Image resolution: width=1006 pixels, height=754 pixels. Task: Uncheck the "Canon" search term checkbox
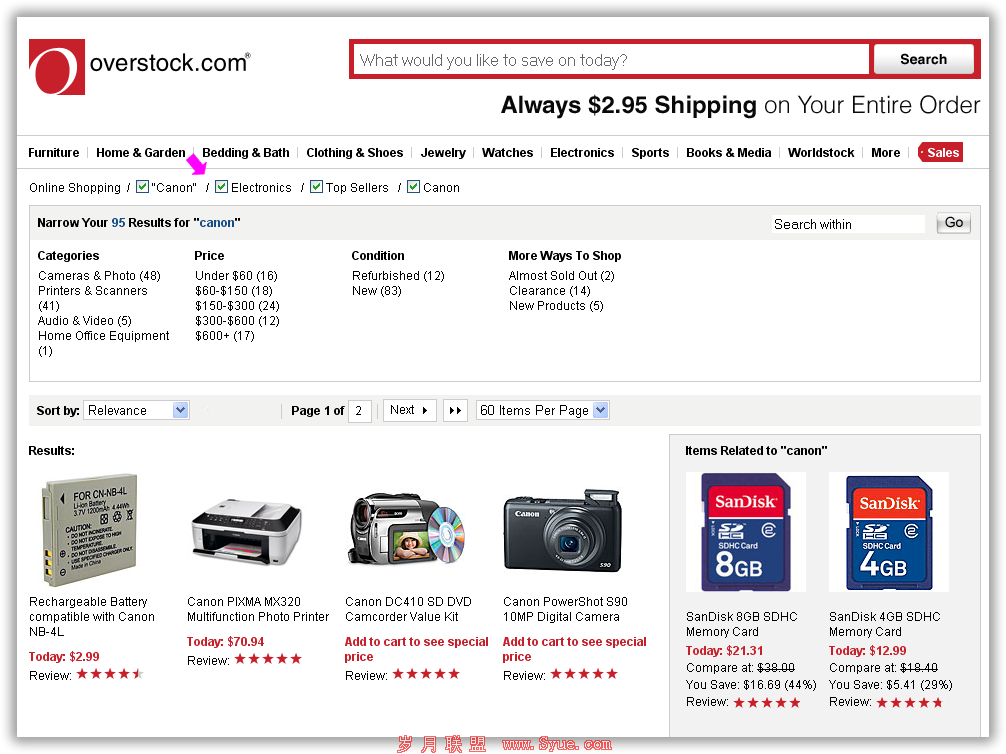142,187
